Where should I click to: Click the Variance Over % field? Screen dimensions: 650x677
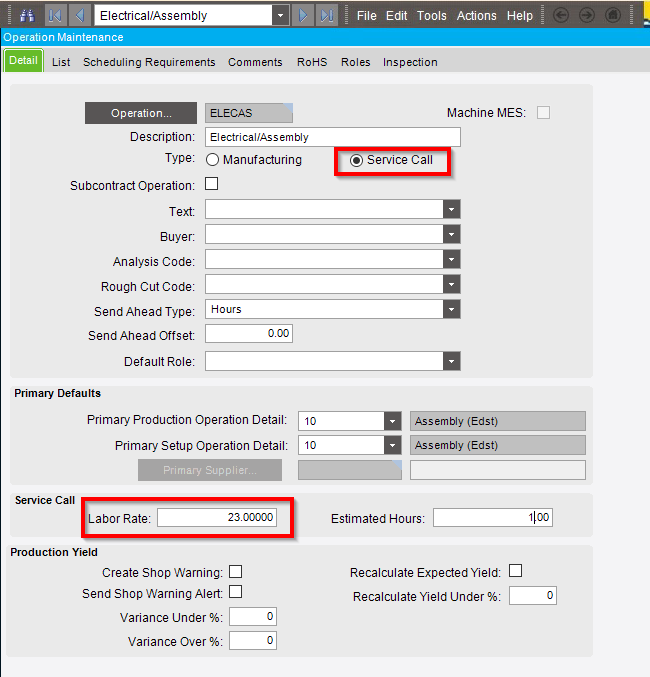coord(253,641)
